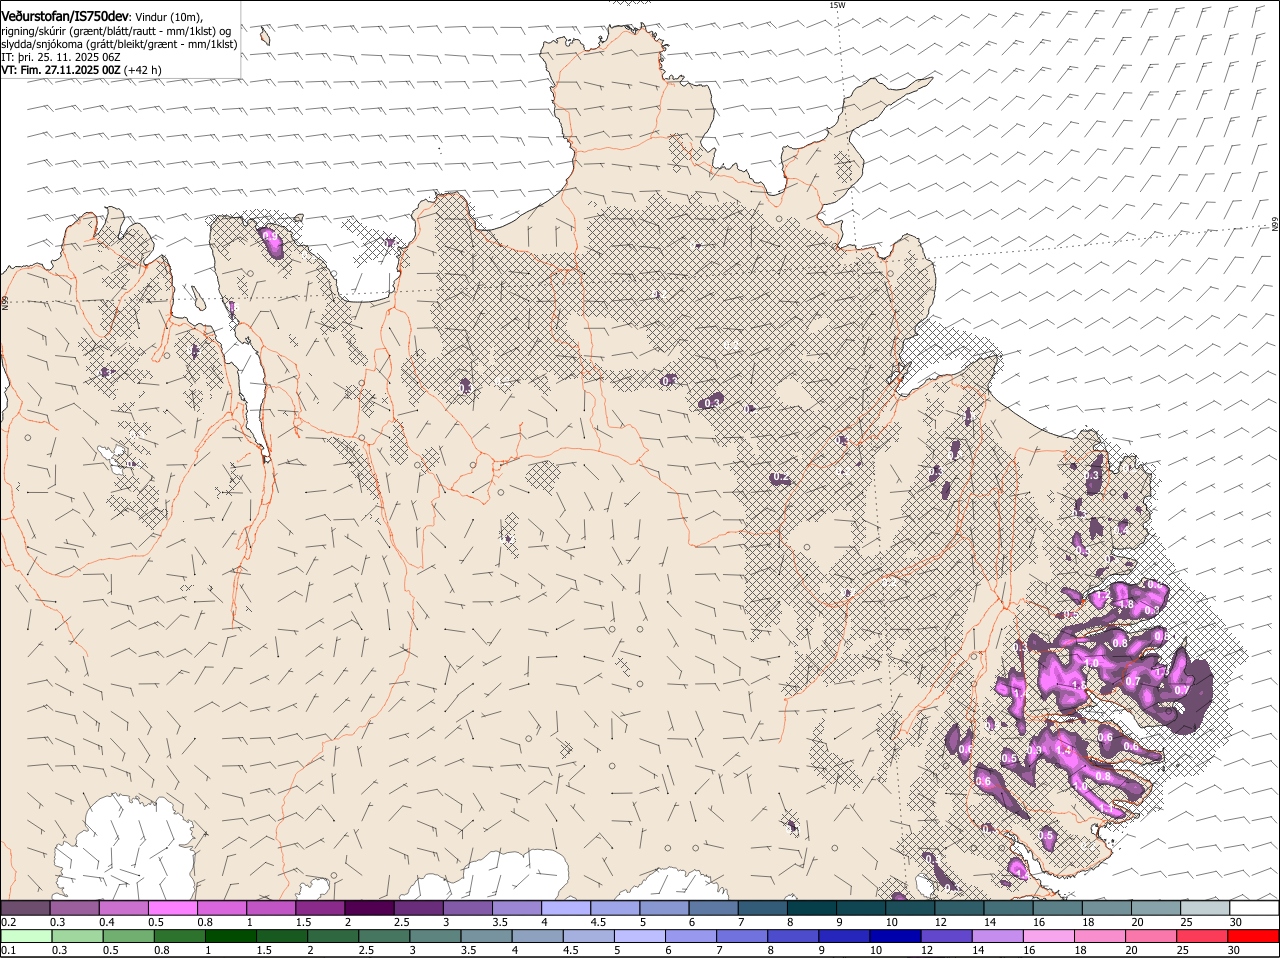Click the '30' label in the rain legend

pos(1234,950)
